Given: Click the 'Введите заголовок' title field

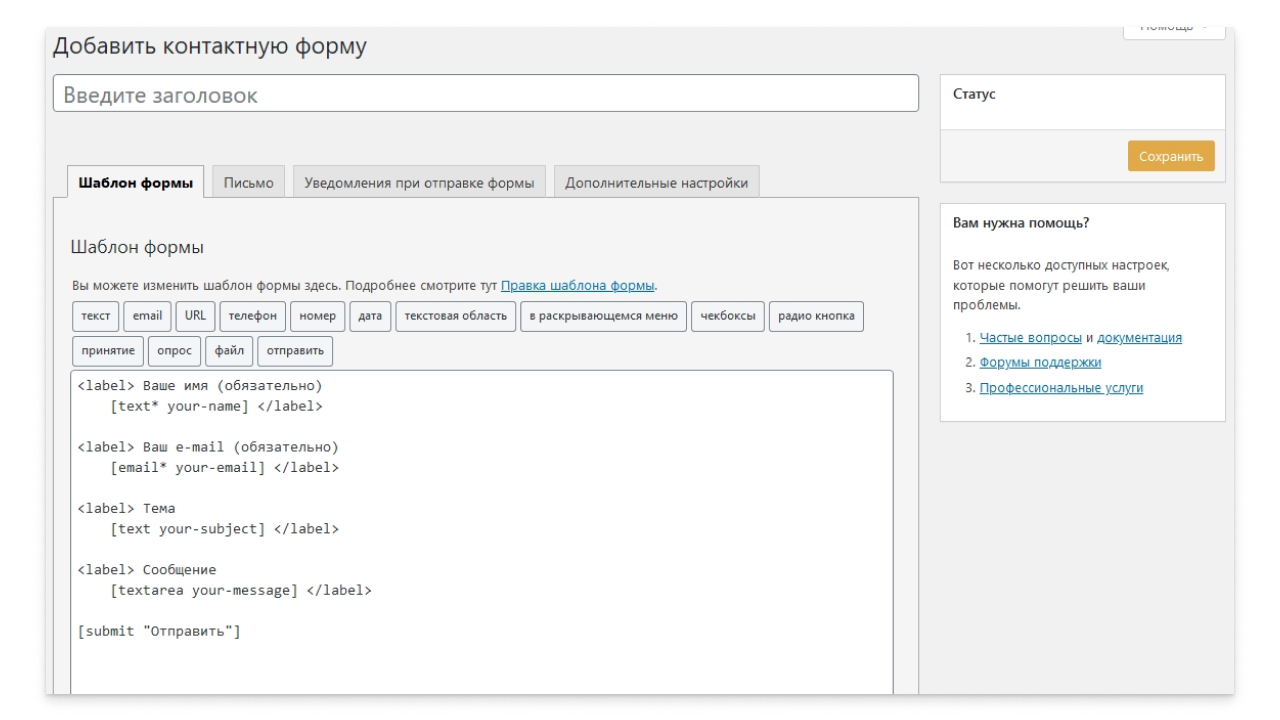Looking at the screenshot, I should click(x=485, y=95).
